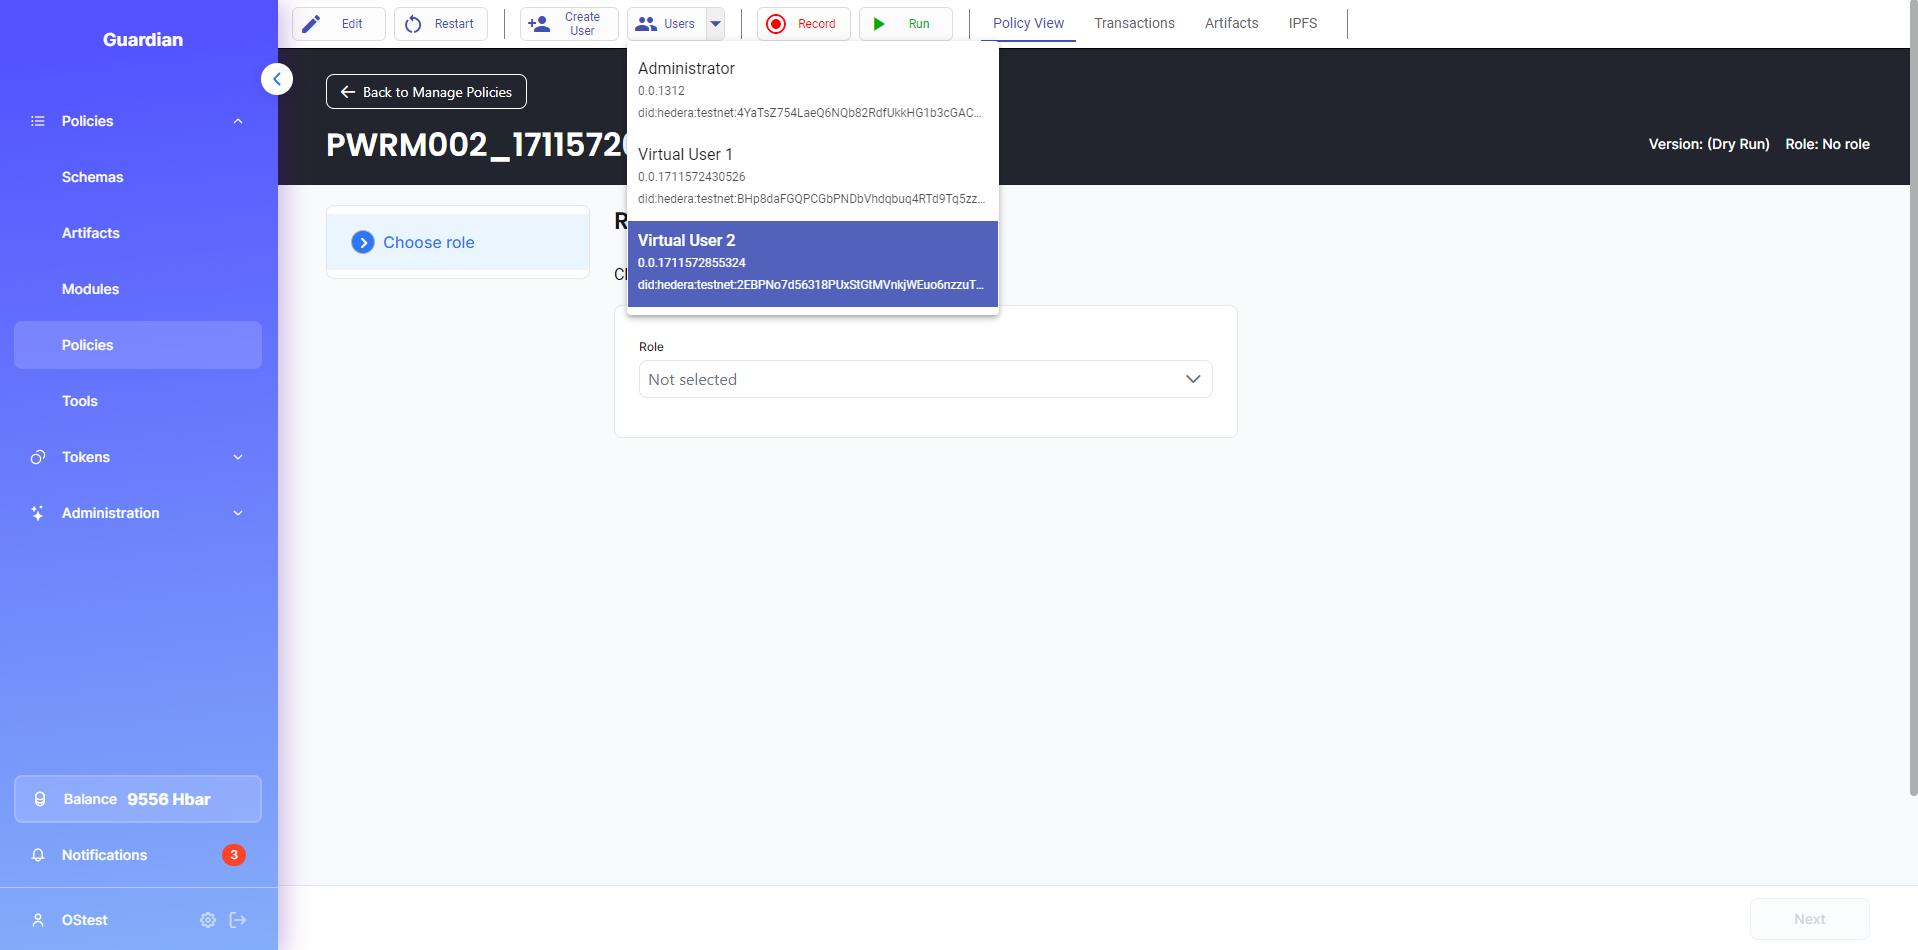Screen dimensions: 1918x950
Task: Click the Edit pencil icon
Action: (312, 24)
